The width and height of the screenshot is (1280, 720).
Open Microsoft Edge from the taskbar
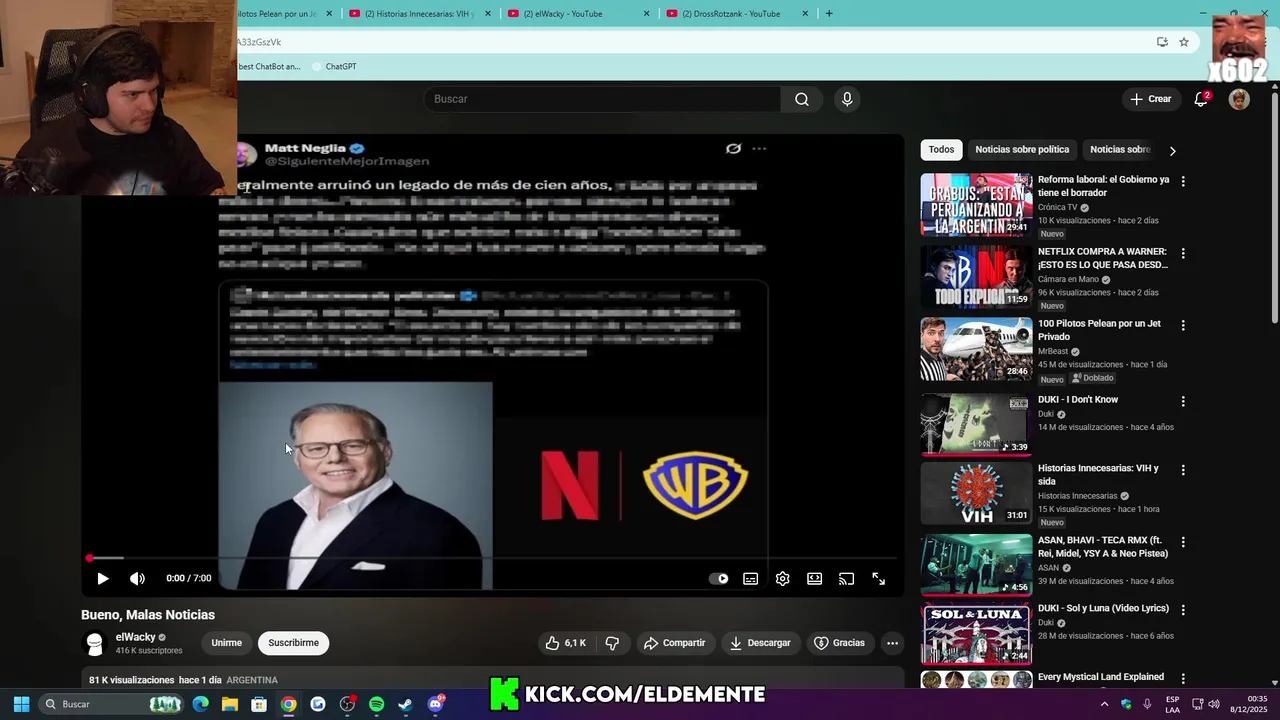click(x=201, y=704)
